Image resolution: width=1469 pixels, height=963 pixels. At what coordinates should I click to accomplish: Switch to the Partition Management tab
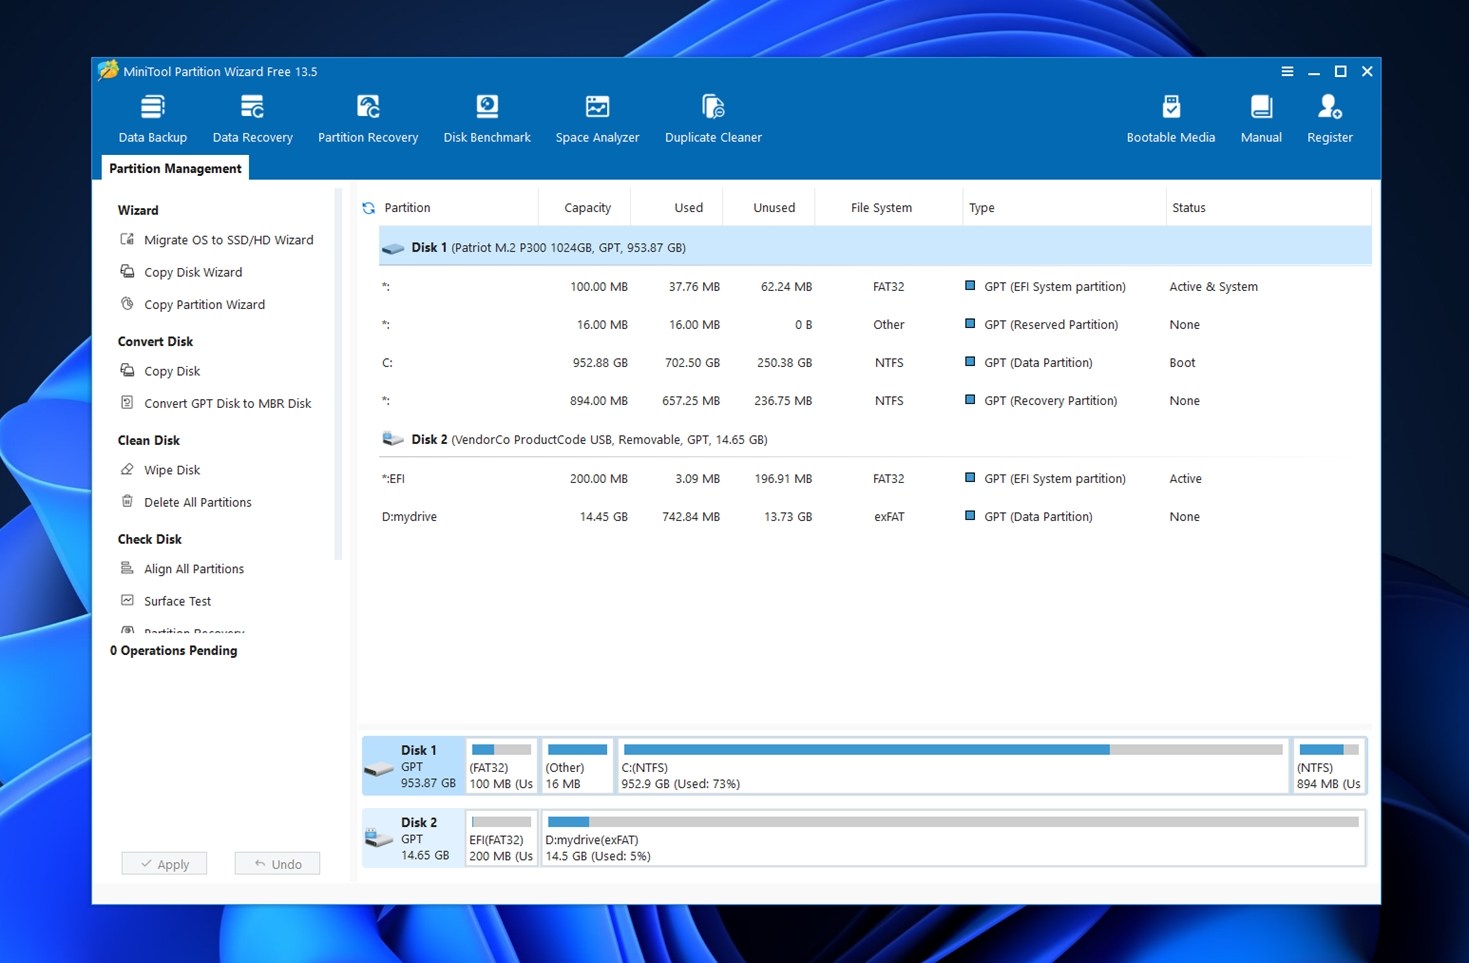174,167
